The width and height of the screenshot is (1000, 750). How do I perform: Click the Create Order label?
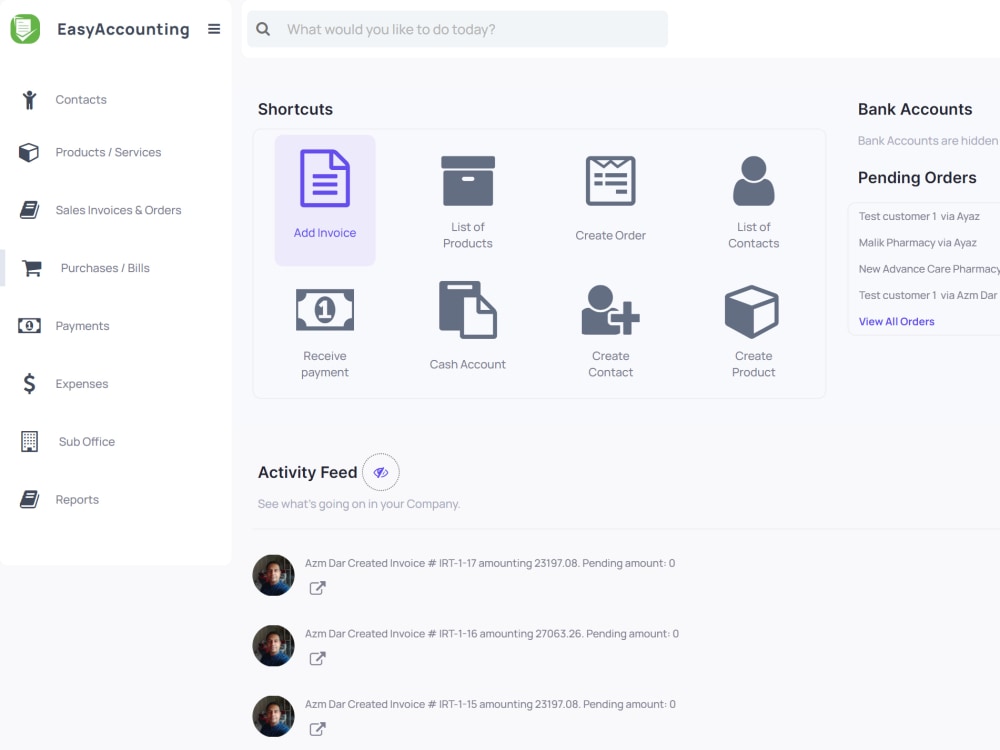[610, 235]
